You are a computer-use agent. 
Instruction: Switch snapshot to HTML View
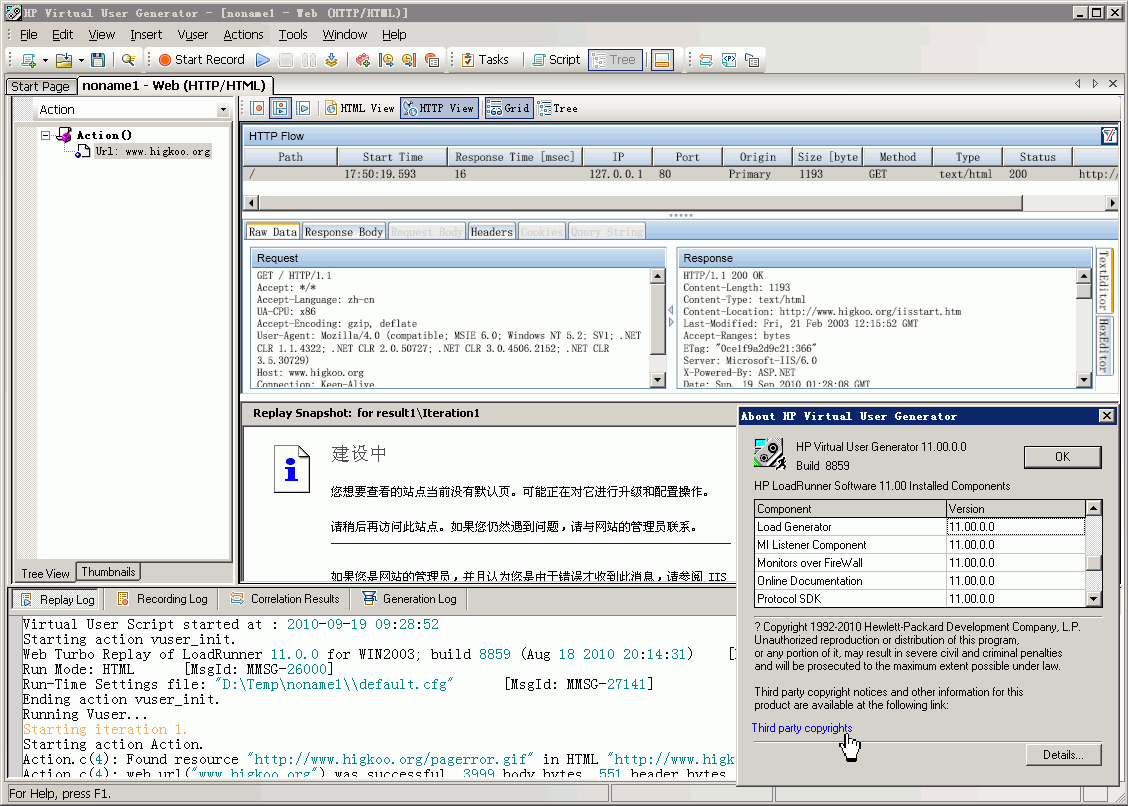pos(359,108)
